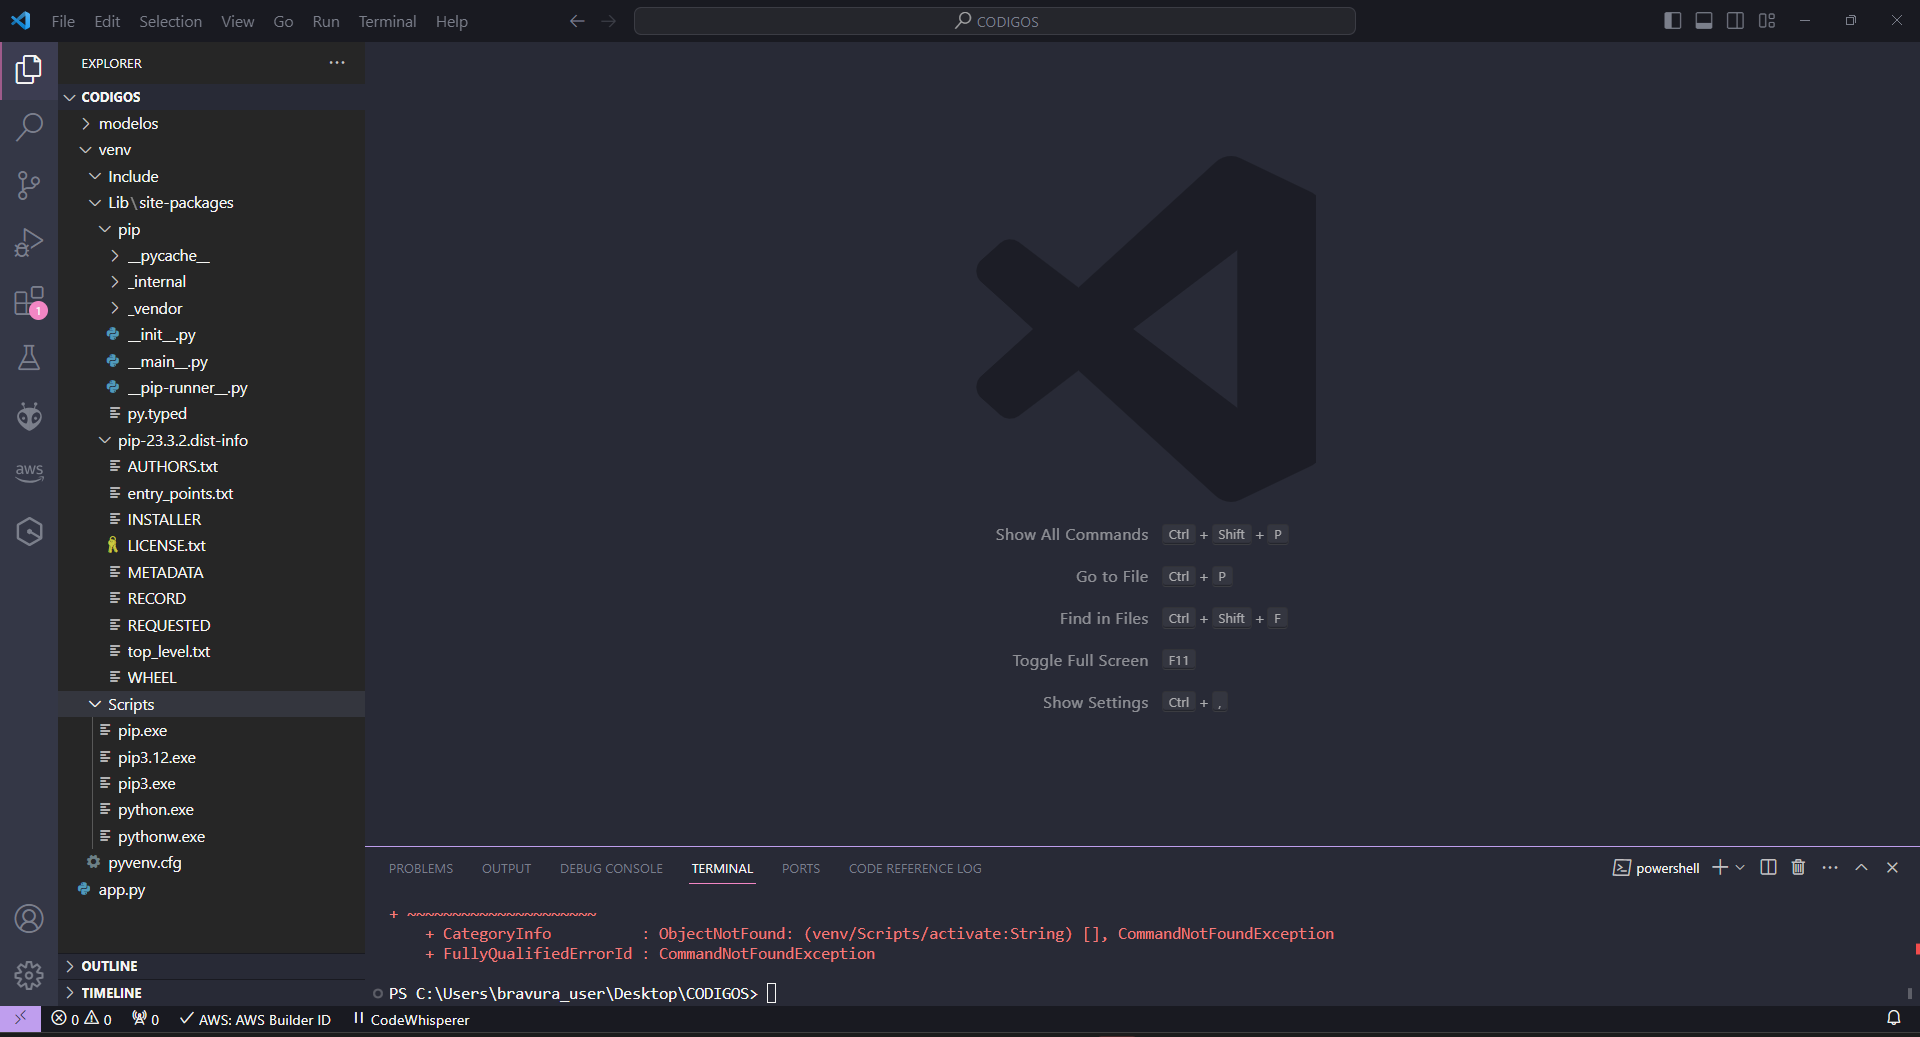The width and height of the screenshot is (1920, 1037).
Task: Open the notifications bell
Action: click(x=1893, y=1019)
